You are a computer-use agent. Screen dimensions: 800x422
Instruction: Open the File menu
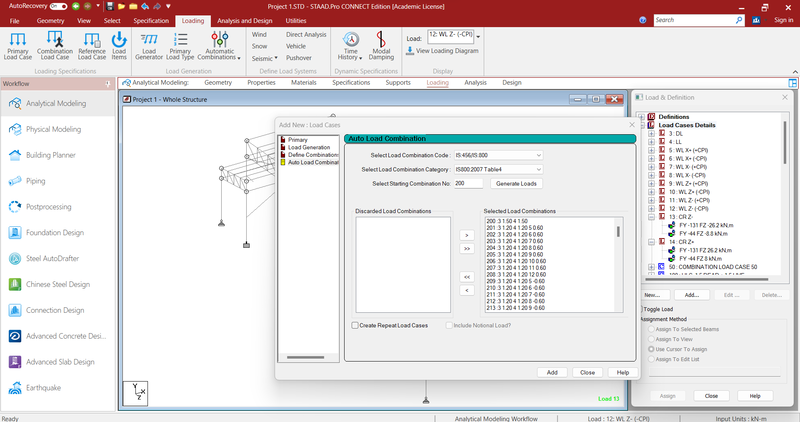(14, 21)
